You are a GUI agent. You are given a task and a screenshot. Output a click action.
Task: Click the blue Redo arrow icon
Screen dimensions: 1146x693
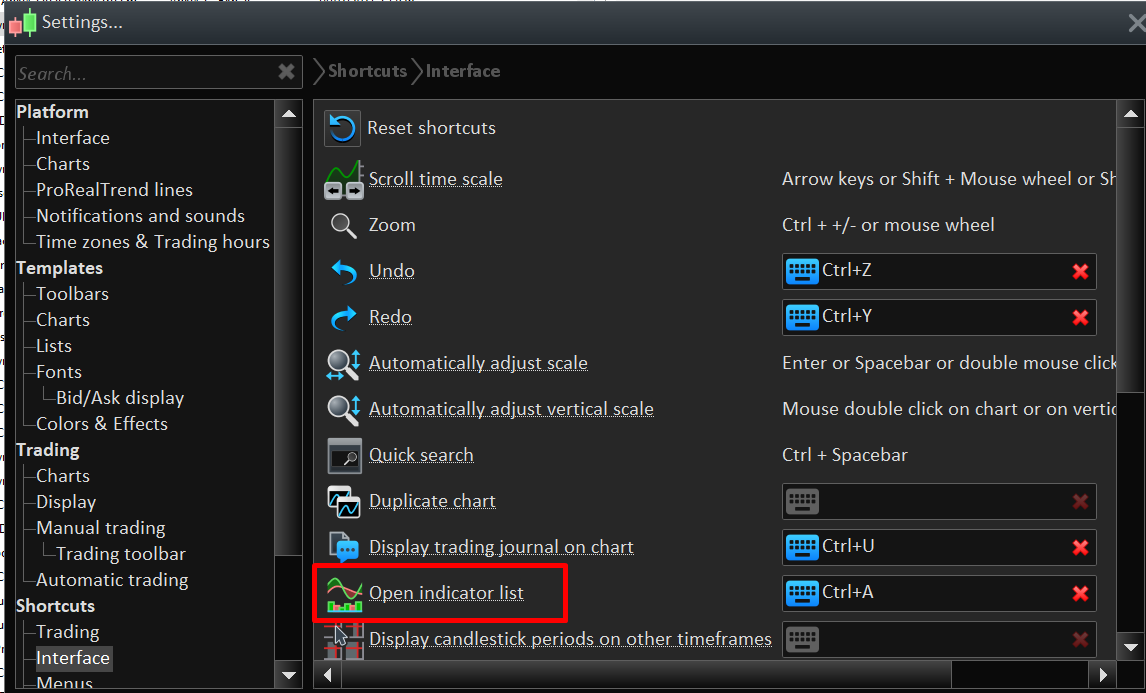(343, 317)
